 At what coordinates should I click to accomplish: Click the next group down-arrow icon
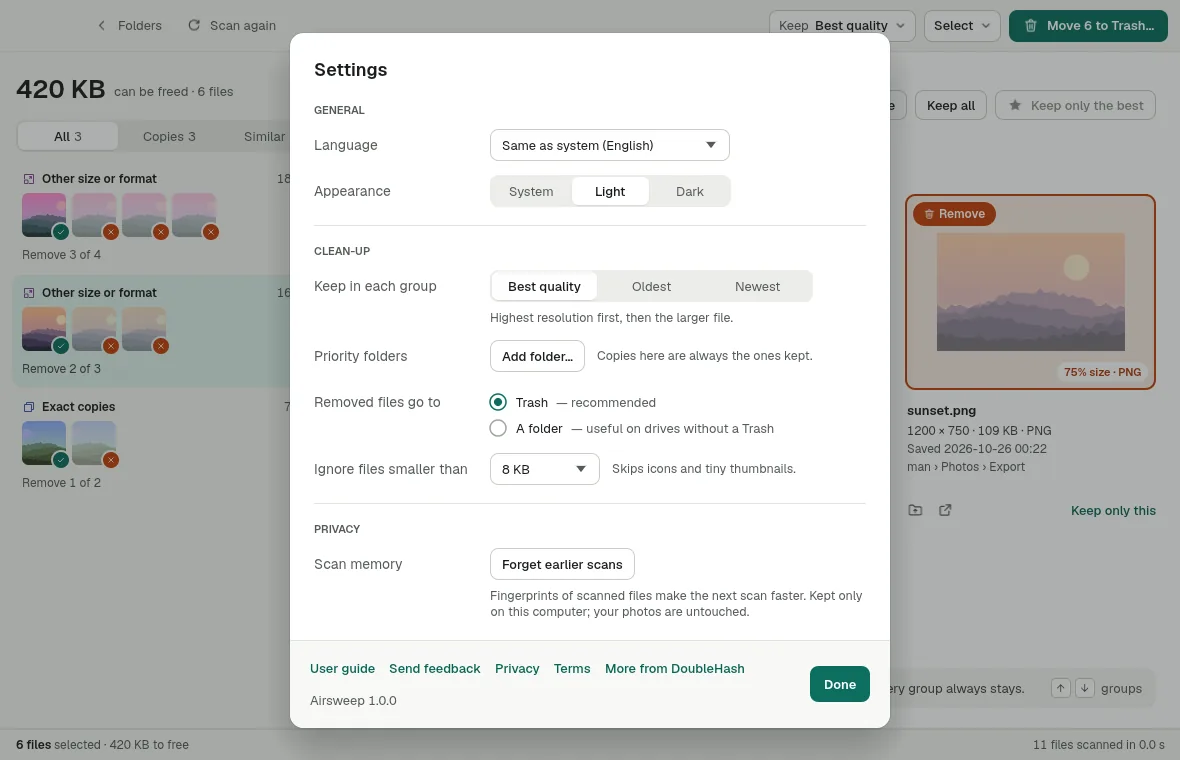1084,688
